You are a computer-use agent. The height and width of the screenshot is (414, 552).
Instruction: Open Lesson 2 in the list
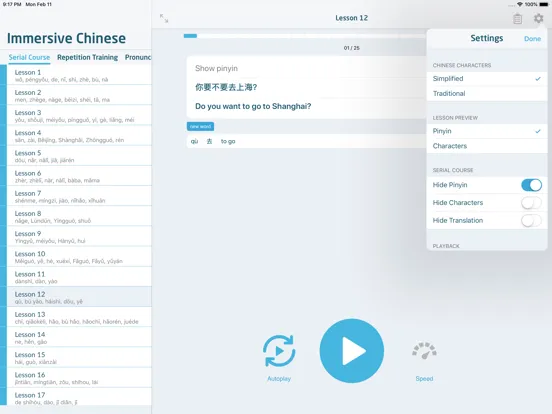[x=79, y=95]
